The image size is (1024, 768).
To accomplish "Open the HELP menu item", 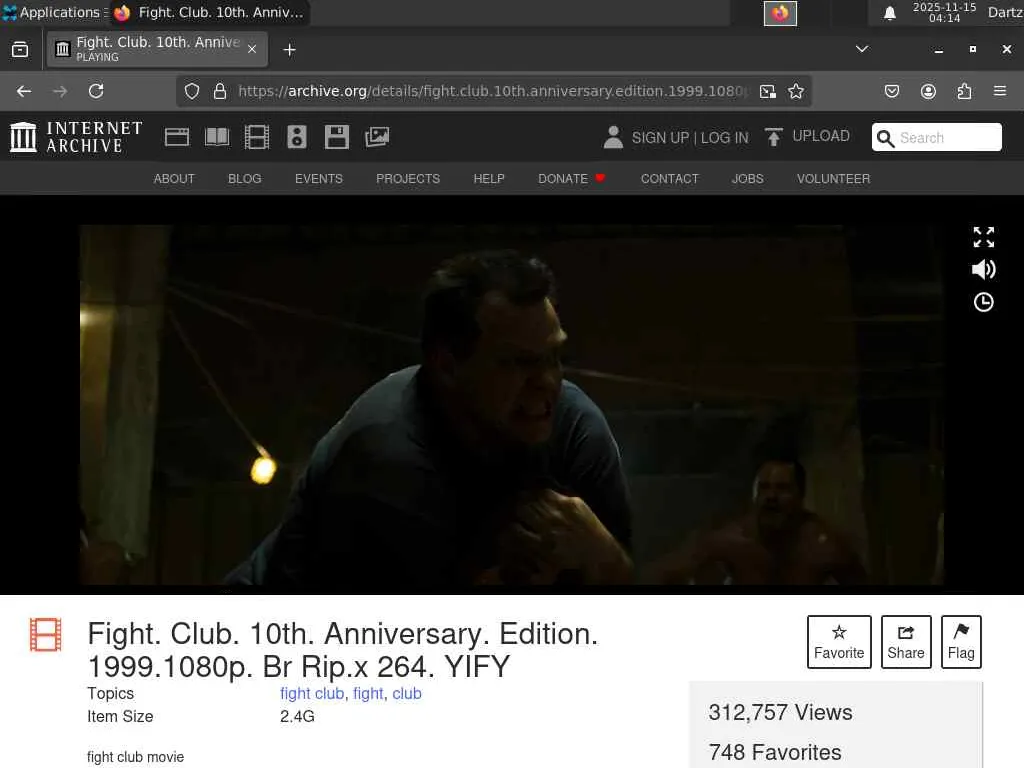I will [489, 179].
